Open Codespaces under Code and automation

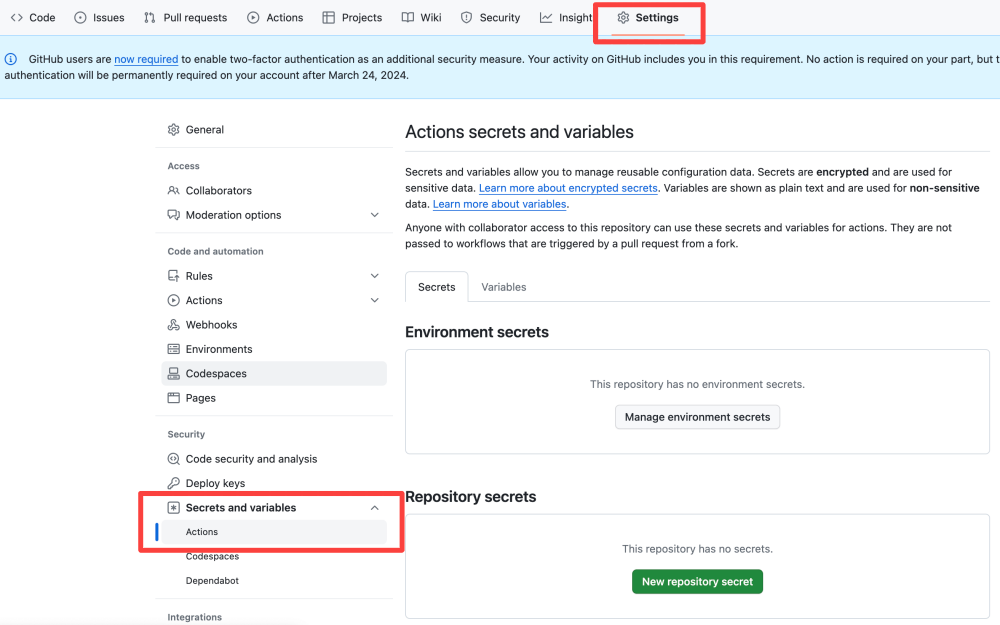click(274, 374)
